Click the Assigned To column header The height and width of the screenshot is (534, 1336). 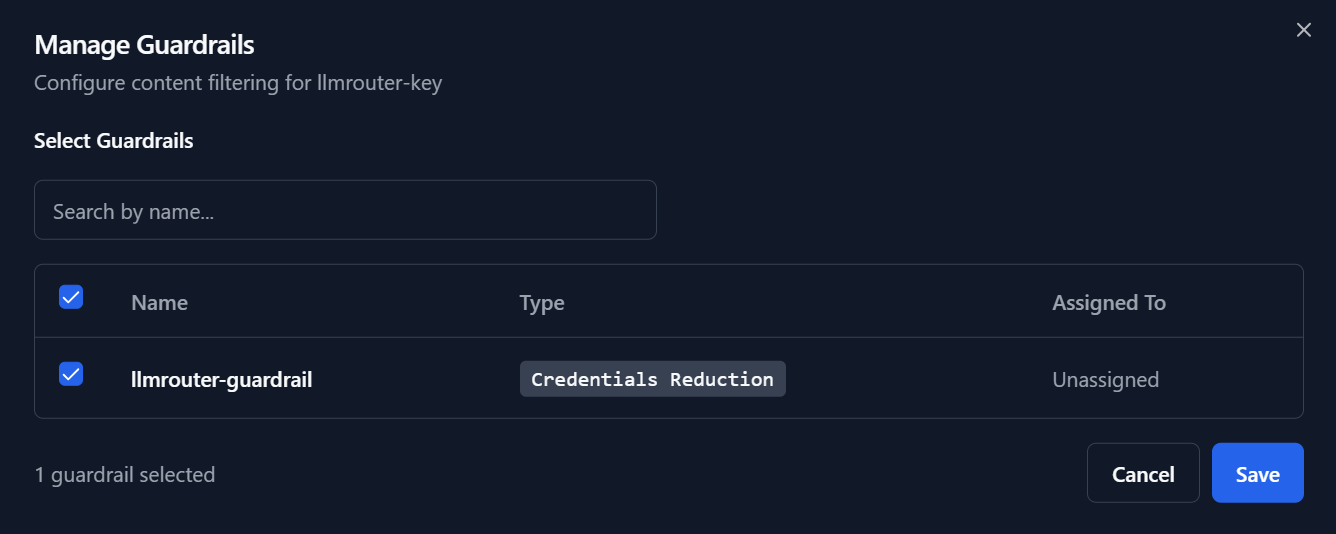point(1108,303)
